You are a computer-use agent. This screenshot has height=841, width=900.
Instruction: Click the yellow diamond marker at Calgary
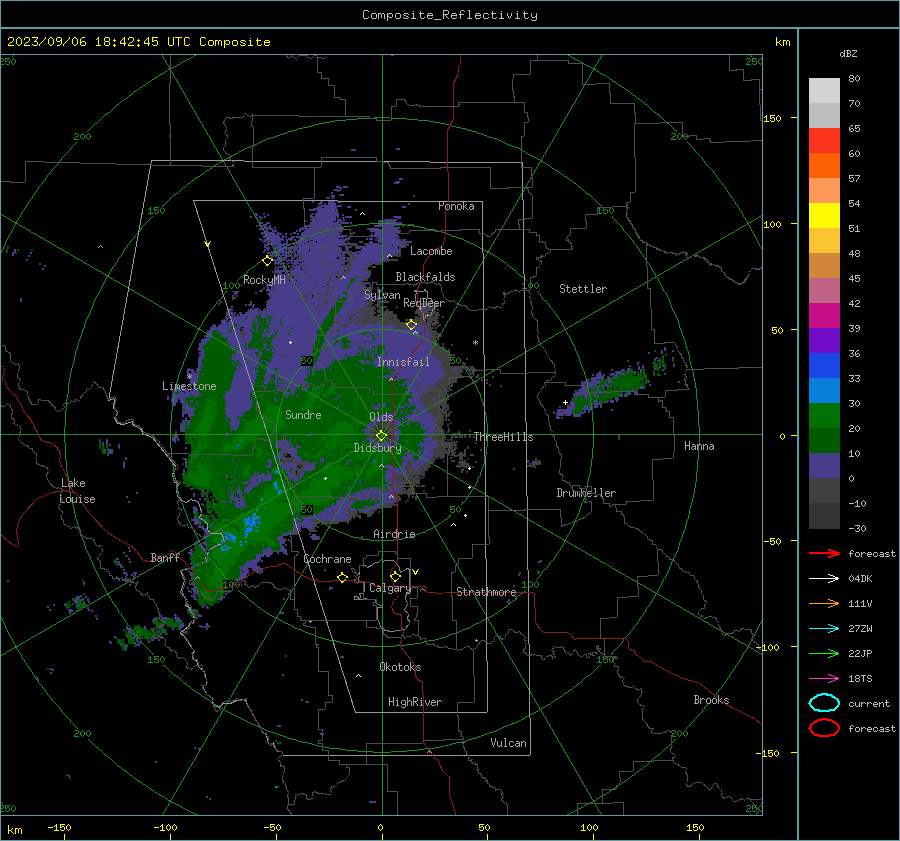coord(395,576)
